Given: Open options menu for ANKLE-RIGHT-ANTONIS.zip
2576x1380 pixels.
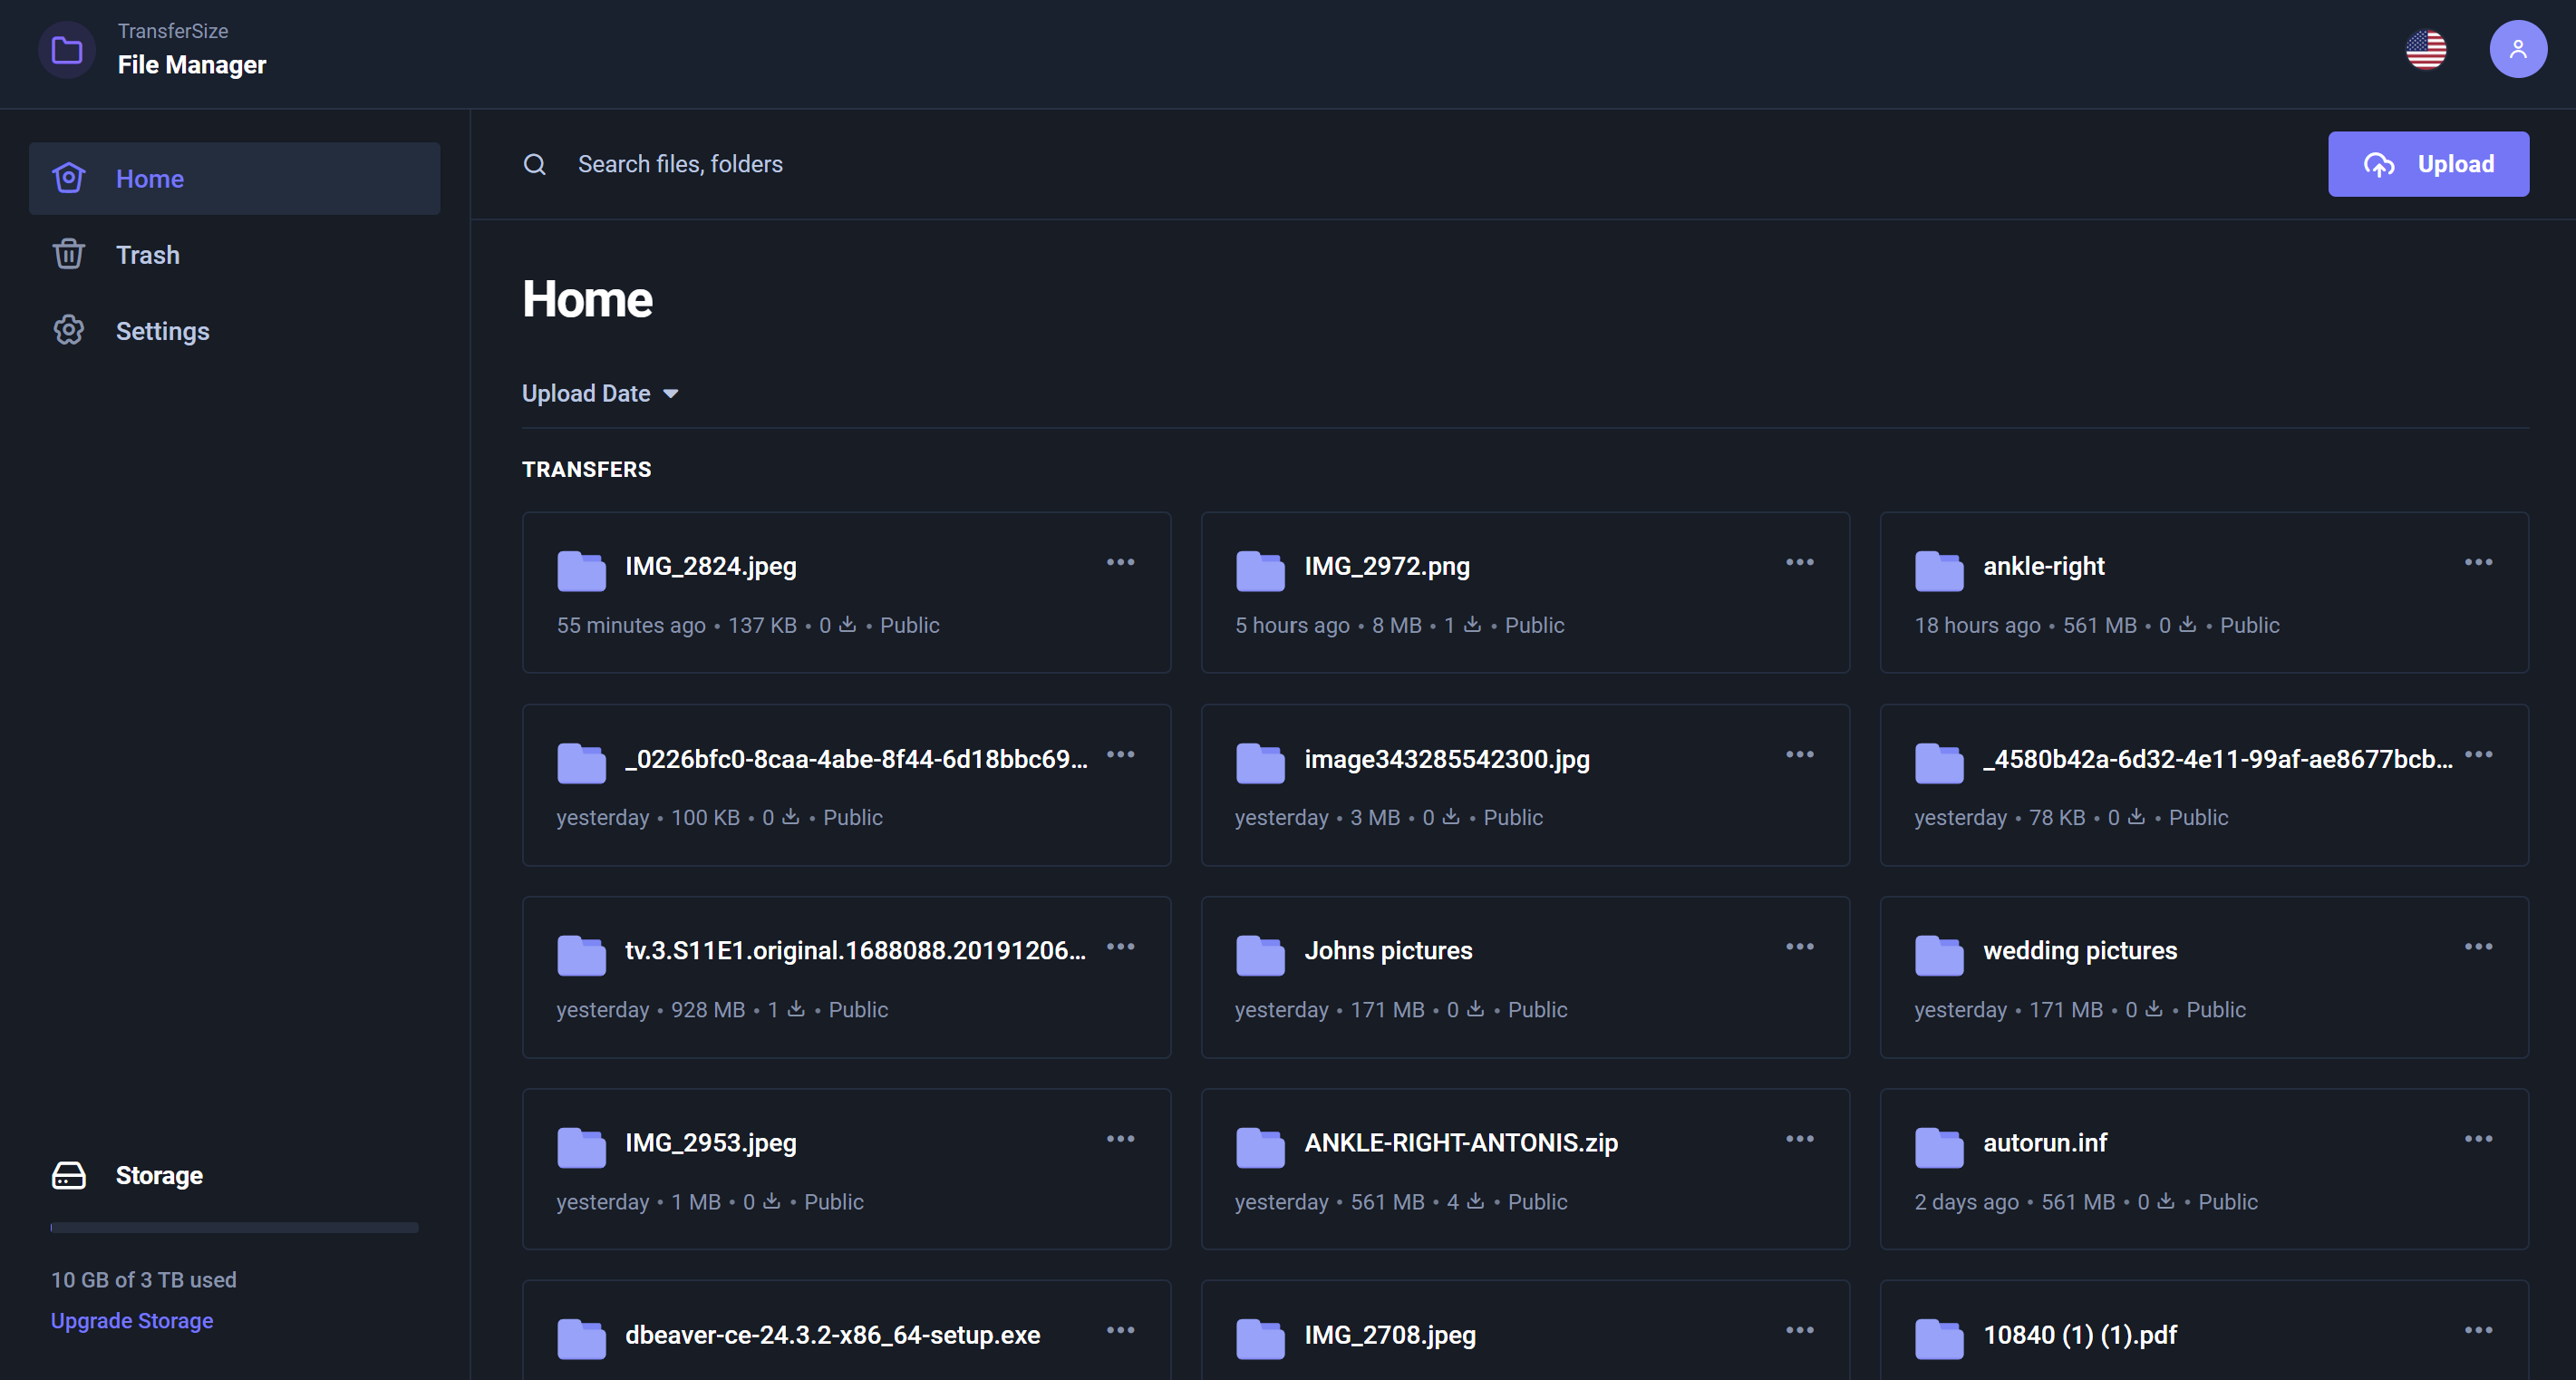Looking at the screenshot, I should pos(1799,1138).
